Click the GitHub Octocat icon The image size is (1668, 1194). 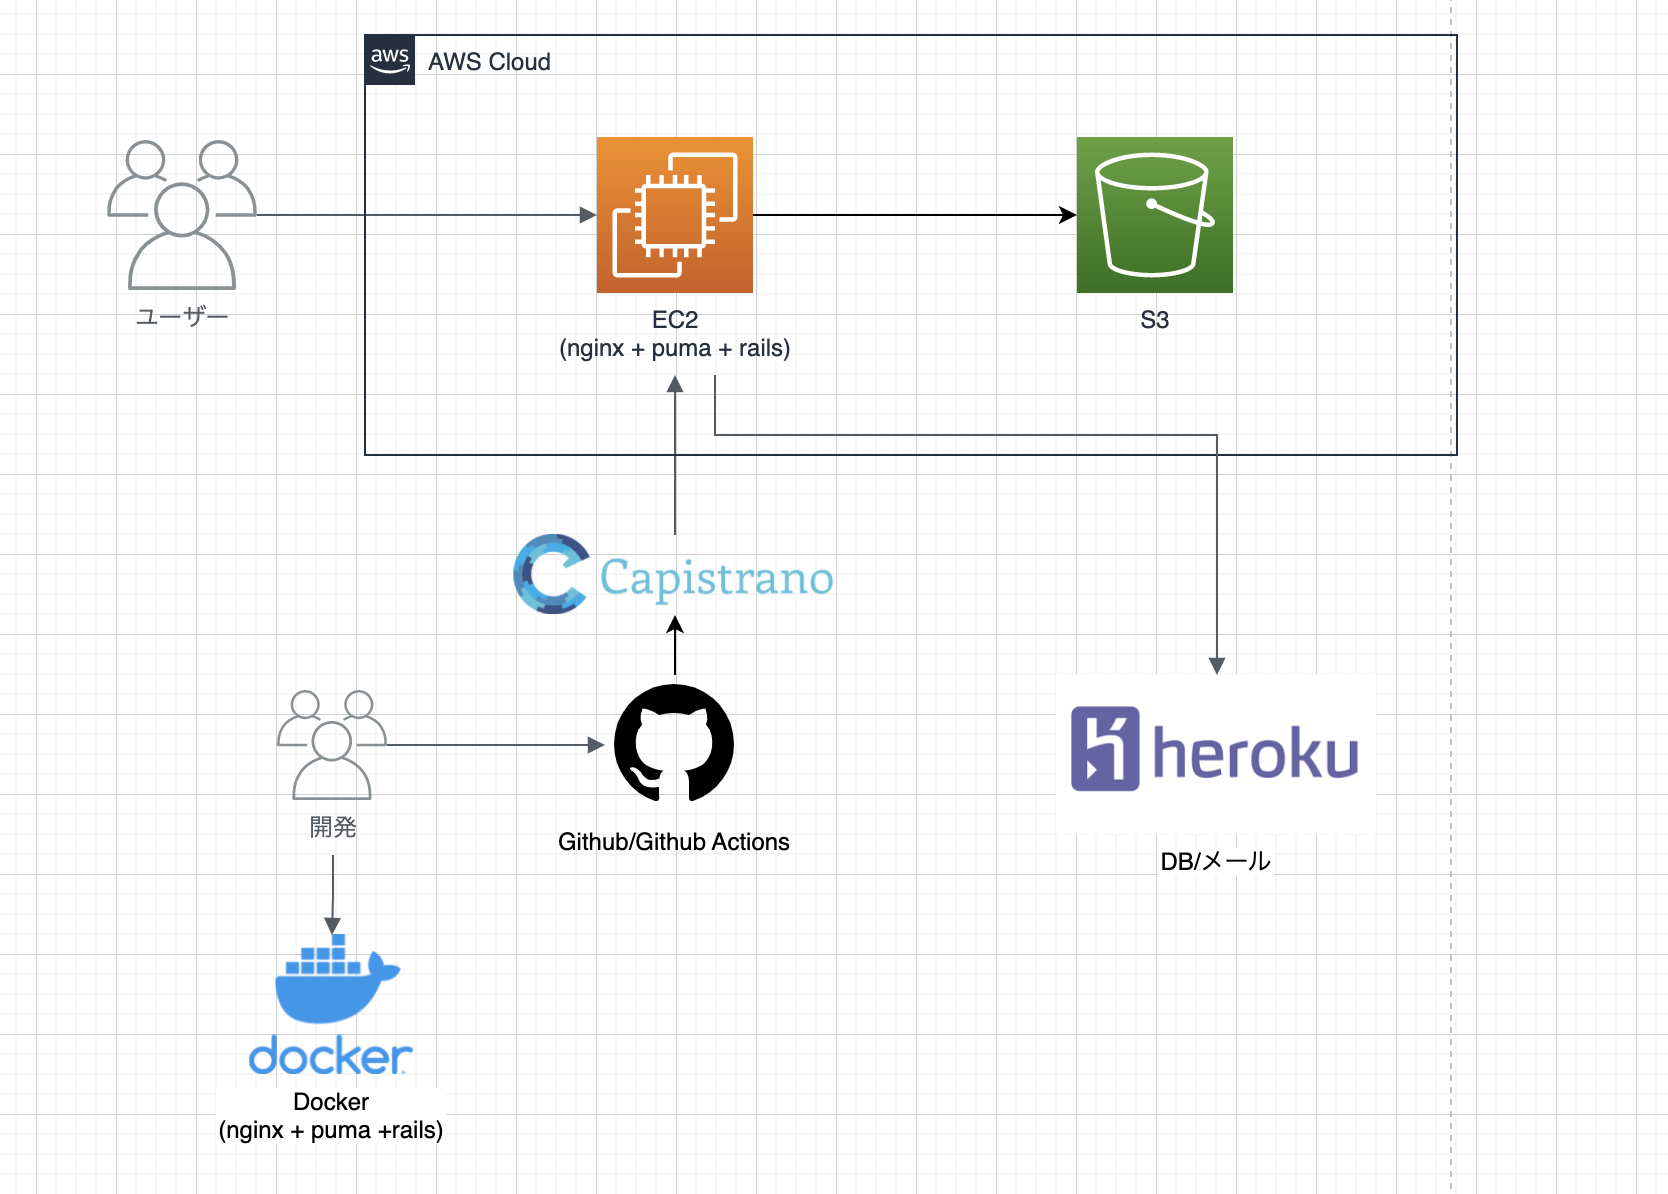(673, 744)
